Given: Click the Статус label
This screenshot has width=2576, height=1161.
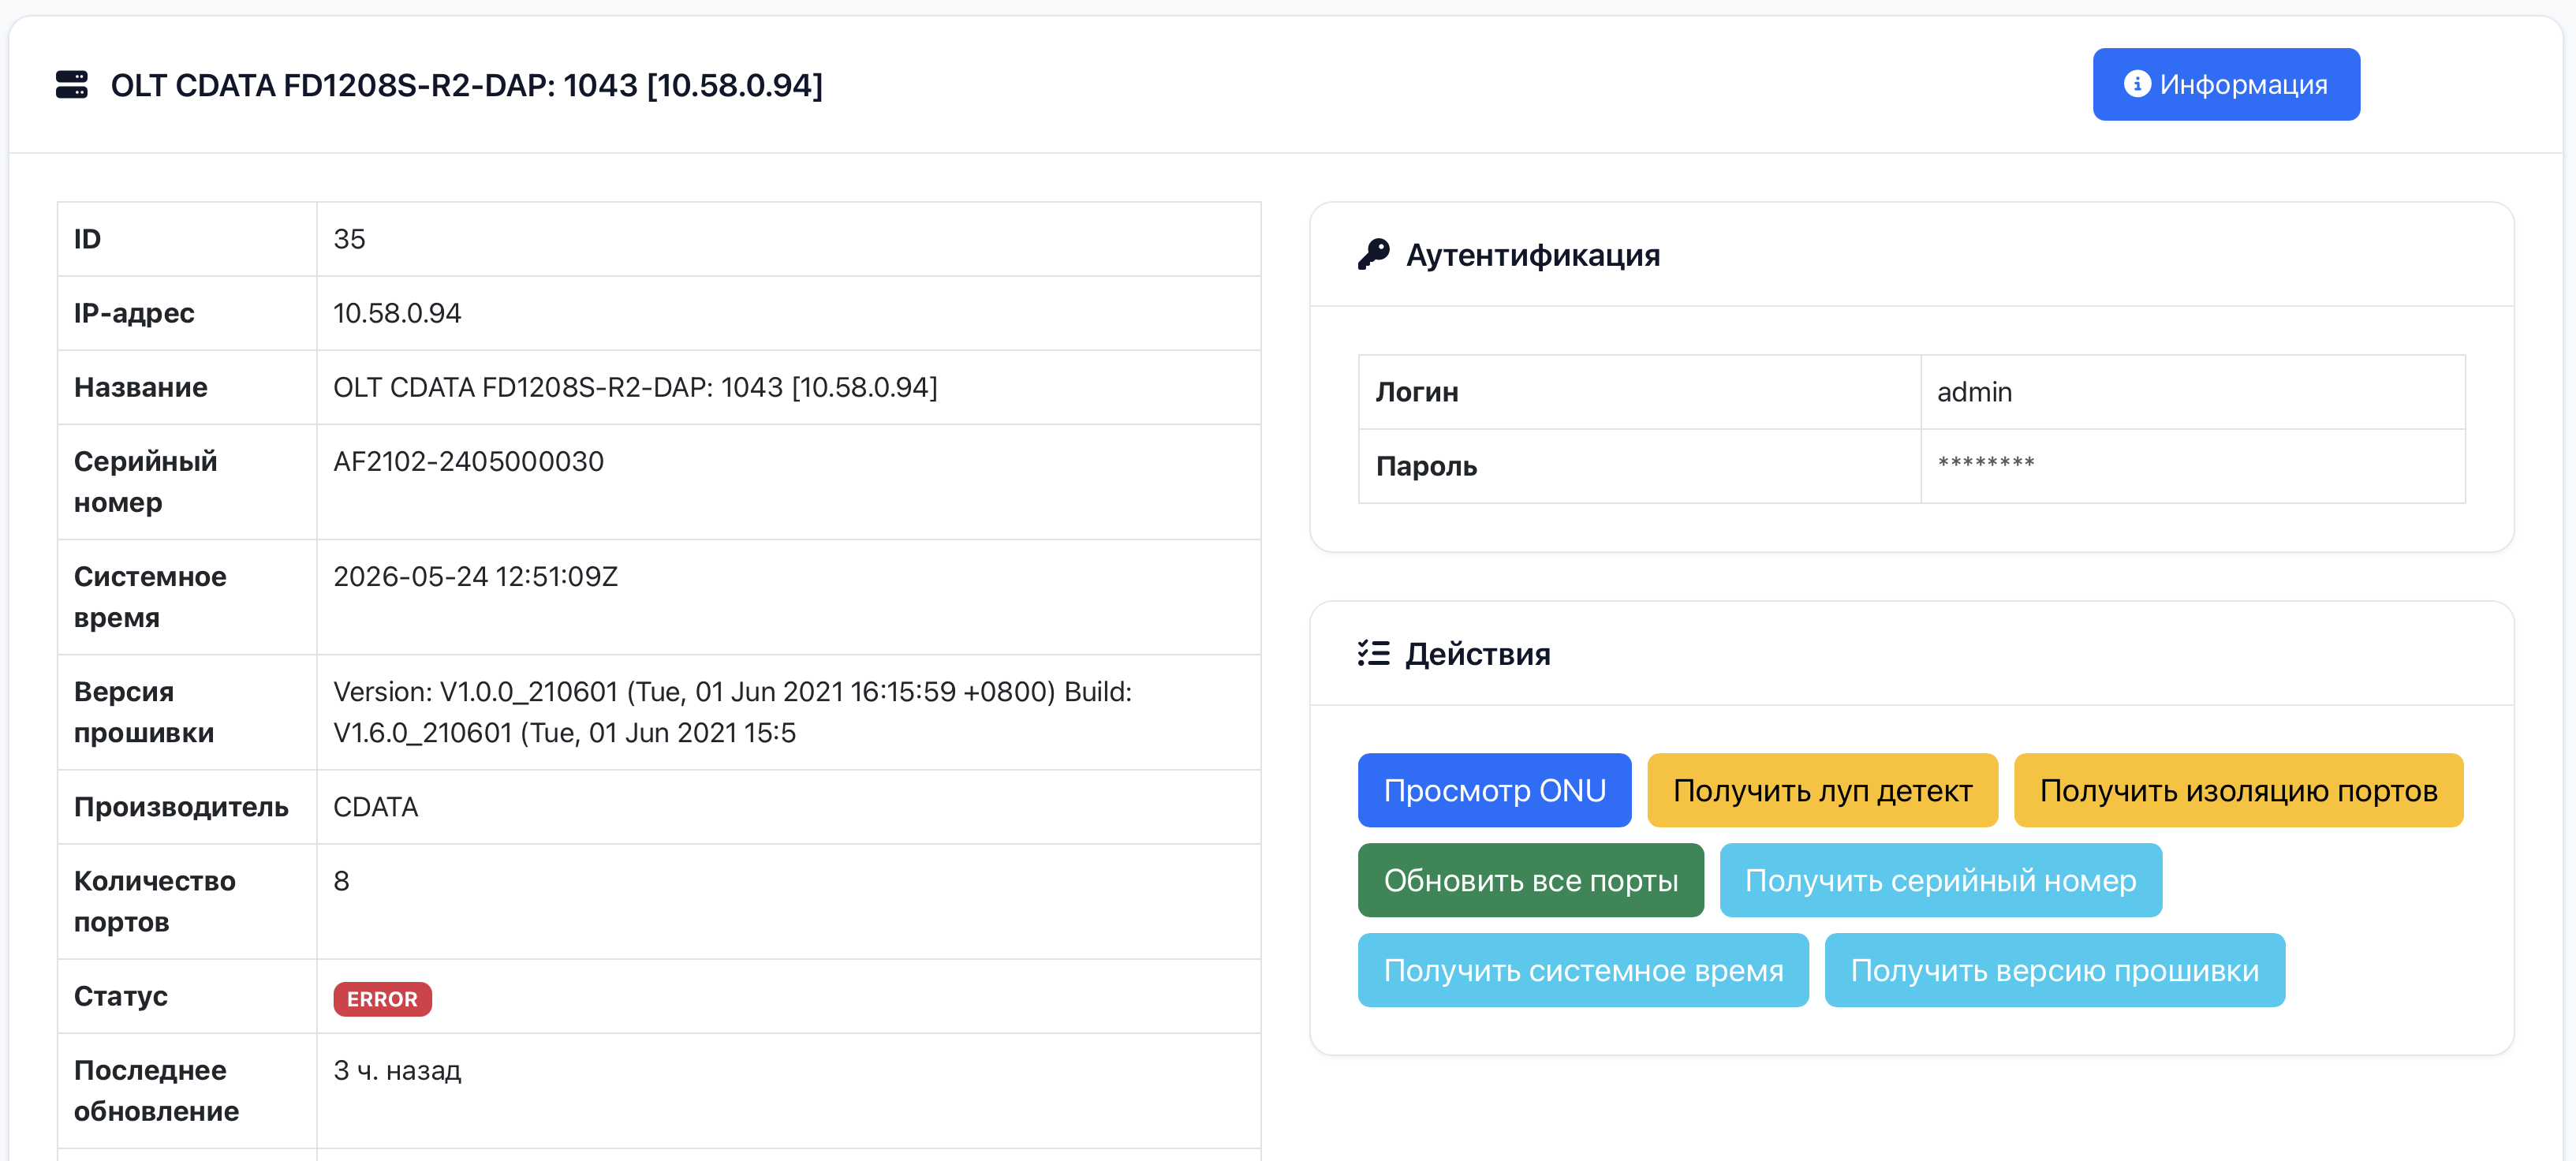Looking at the screenshot, I should click(121, 996).
